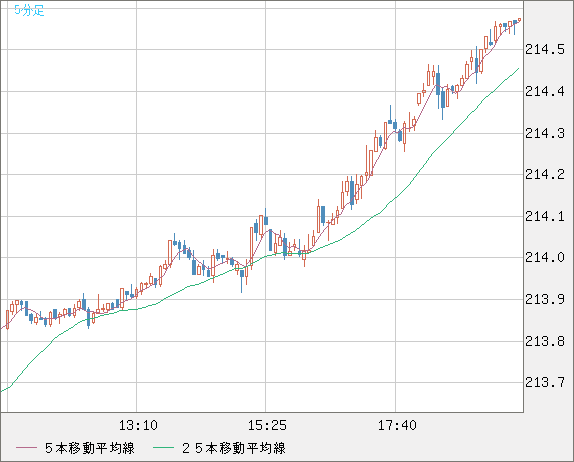Click the 214.5 price axis label
The image size is (574, 462).
(x=545, y=49)
